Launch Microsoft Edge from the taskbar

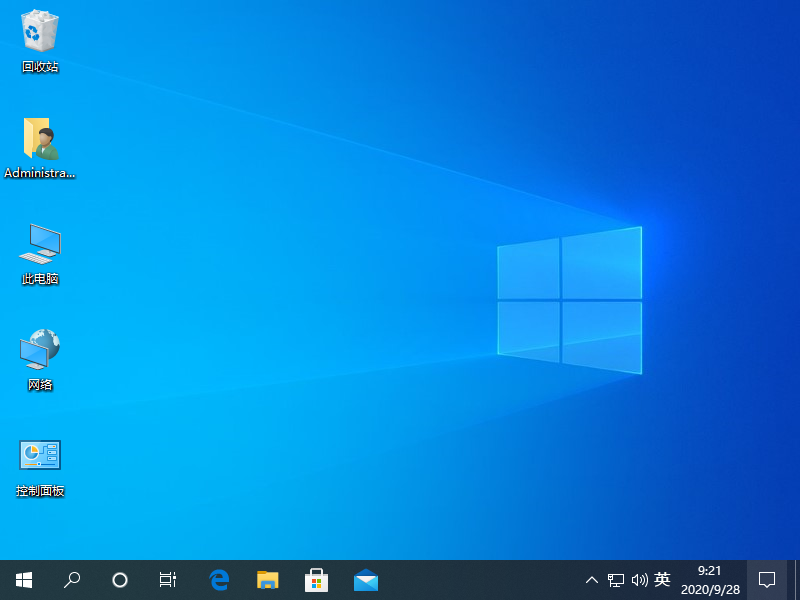tap(219, 580)
